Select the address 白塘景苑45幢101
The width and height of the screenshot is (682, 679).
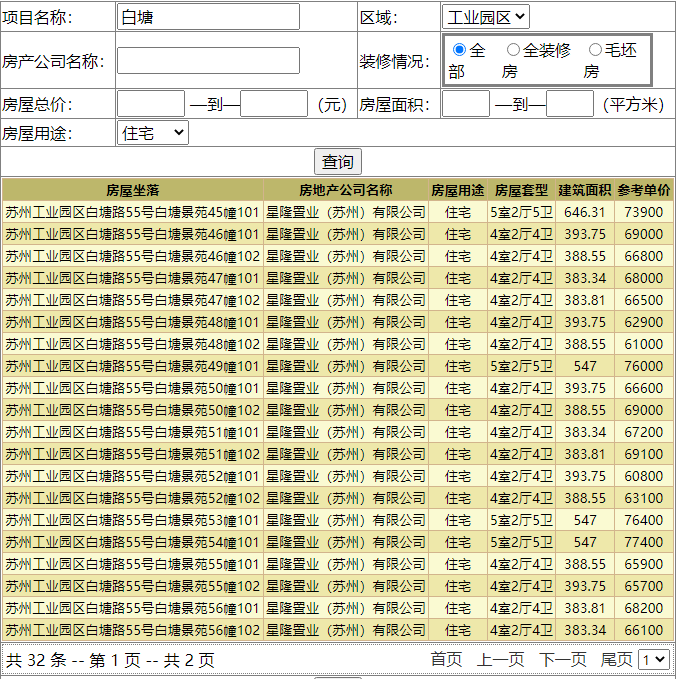(132, 212)
